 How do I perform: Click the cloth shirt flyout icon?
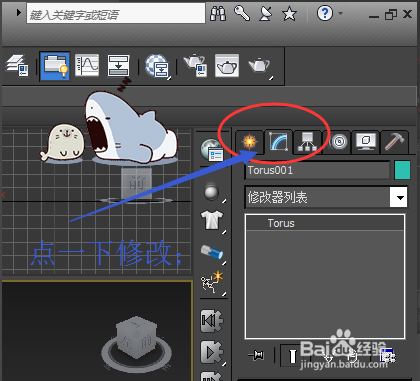pyautogui.click(x=213, y=221)
